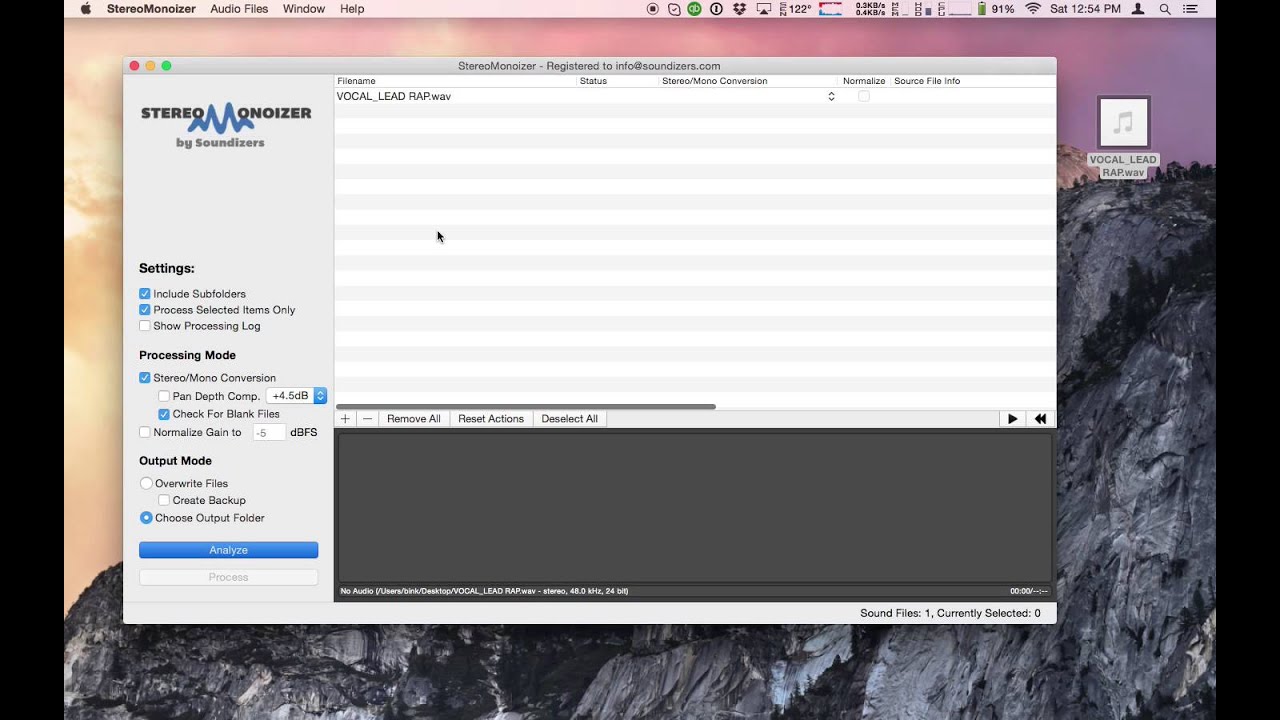Click the Source File Info column header
This screenshot has width=1280, height=720.
[973, 81]
